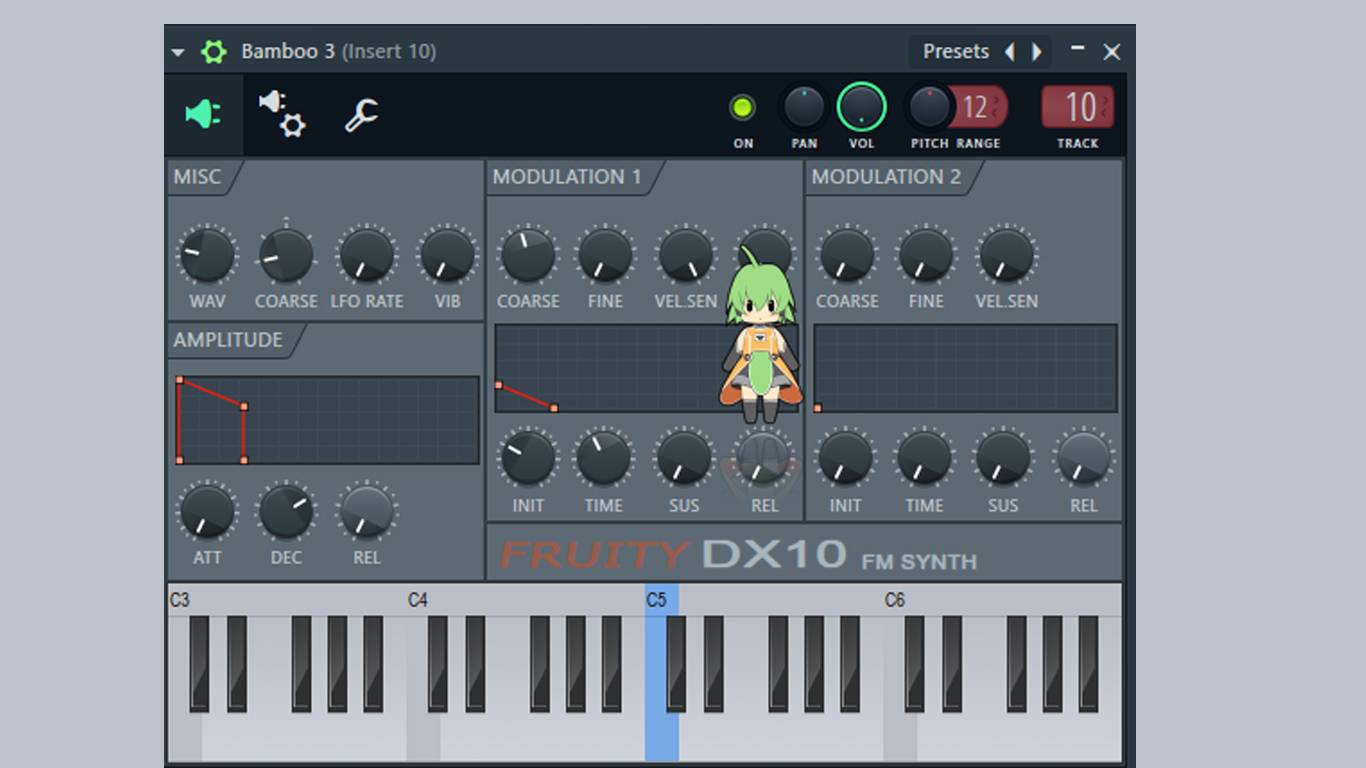This screenshot has height=768, width=1366.
Task: Toggle the green ON light
Action: 743,107
